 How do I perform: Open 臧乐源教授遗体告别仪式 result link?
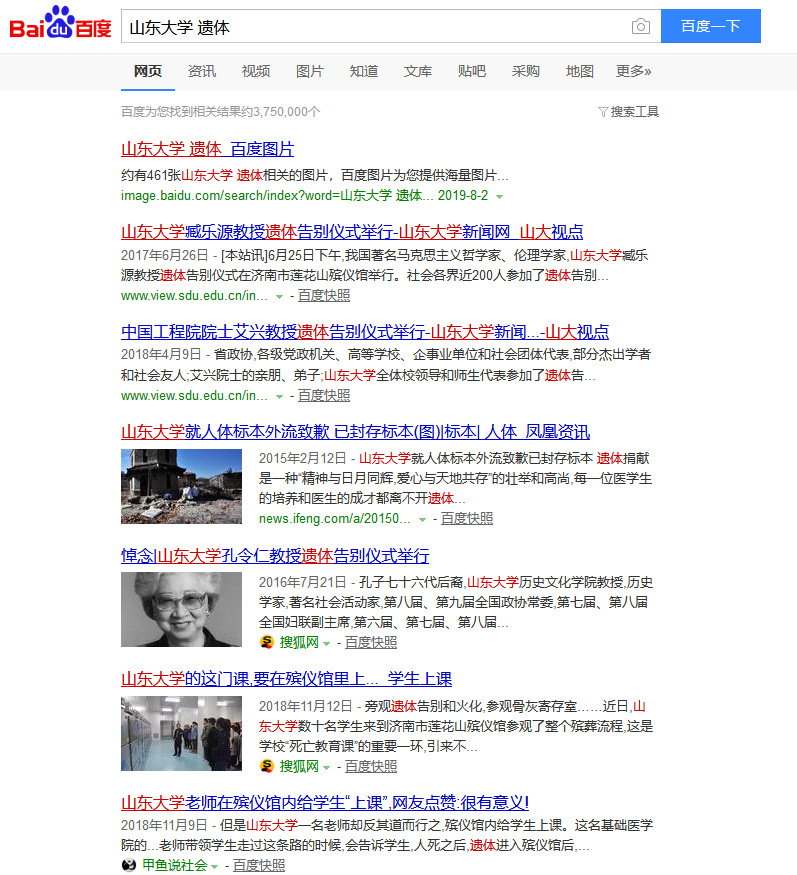tap(352, 232)
